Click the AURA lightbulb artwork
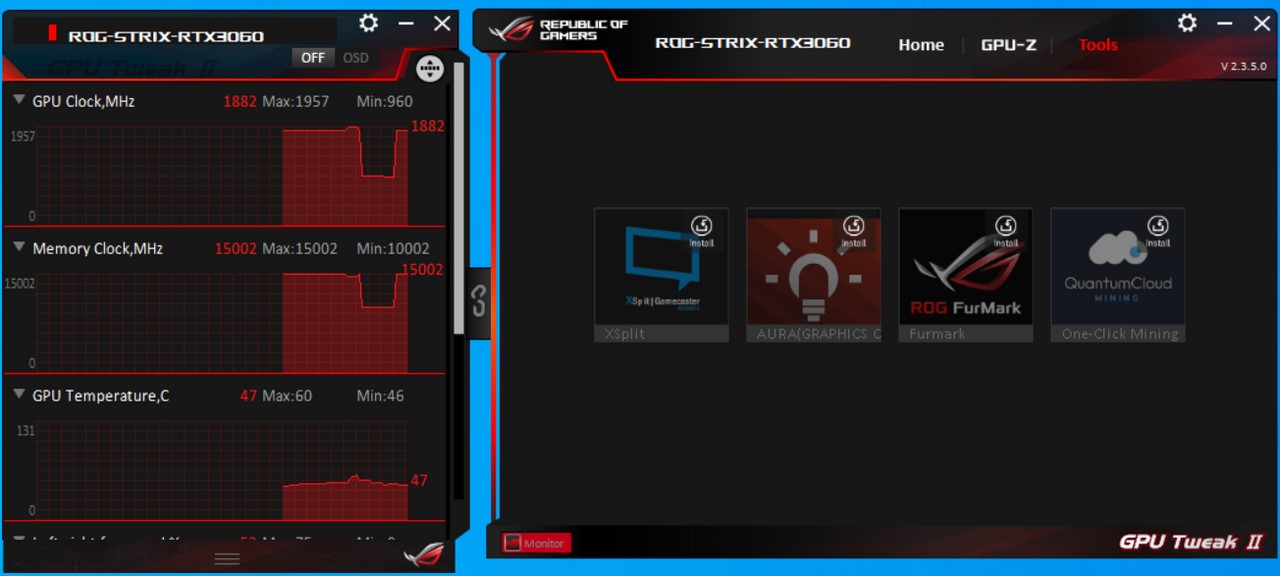The height and width of the screenshot is (576, 1280). pyautogui.click(x=813, y=266)
